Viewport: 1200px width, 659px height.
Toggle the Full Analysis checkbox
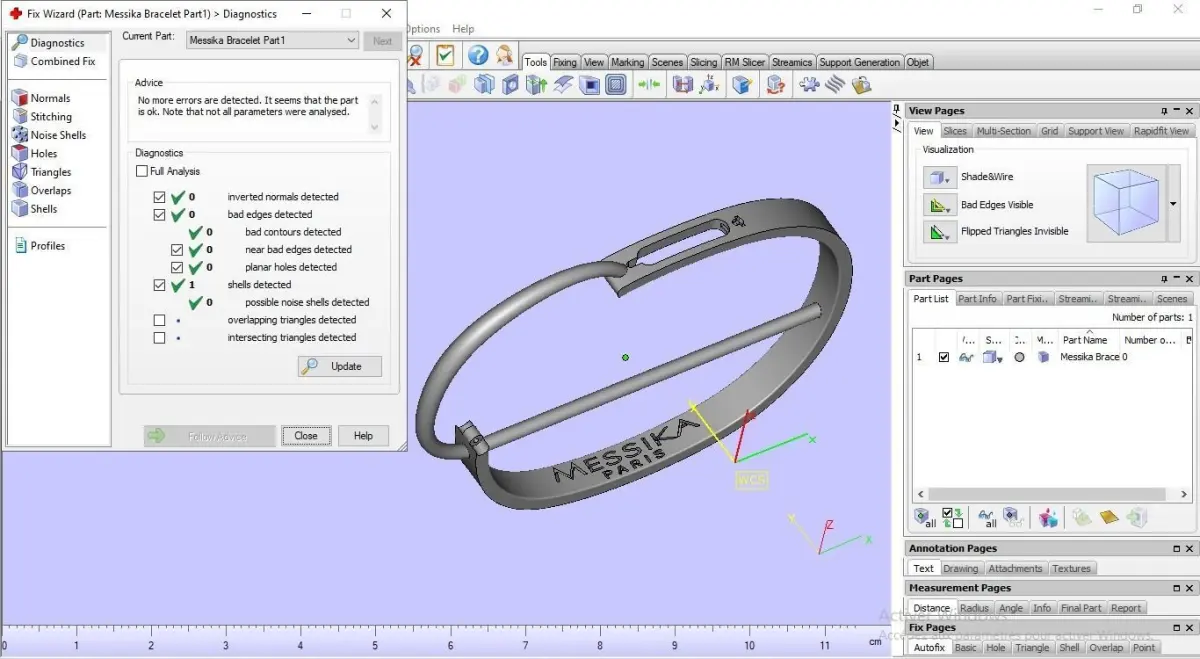[x=142, y=172]
